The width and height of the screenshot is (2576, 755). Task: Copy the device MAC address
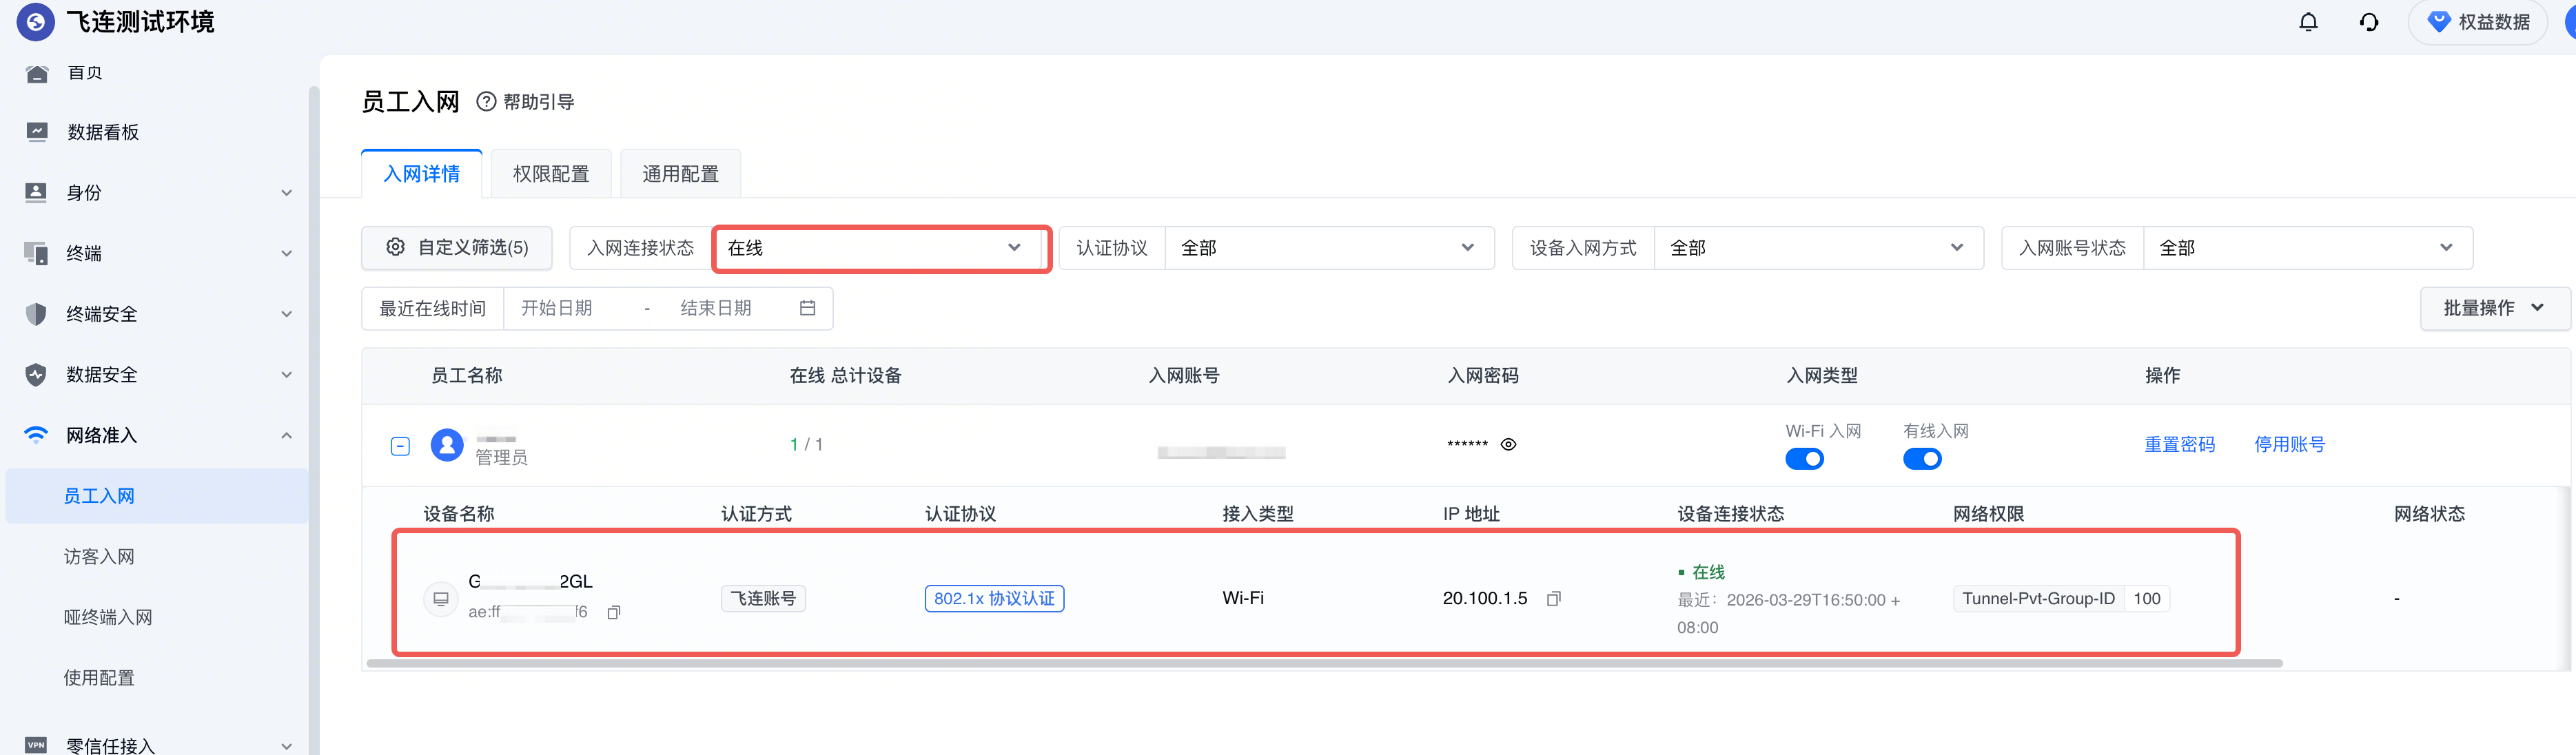614,612
